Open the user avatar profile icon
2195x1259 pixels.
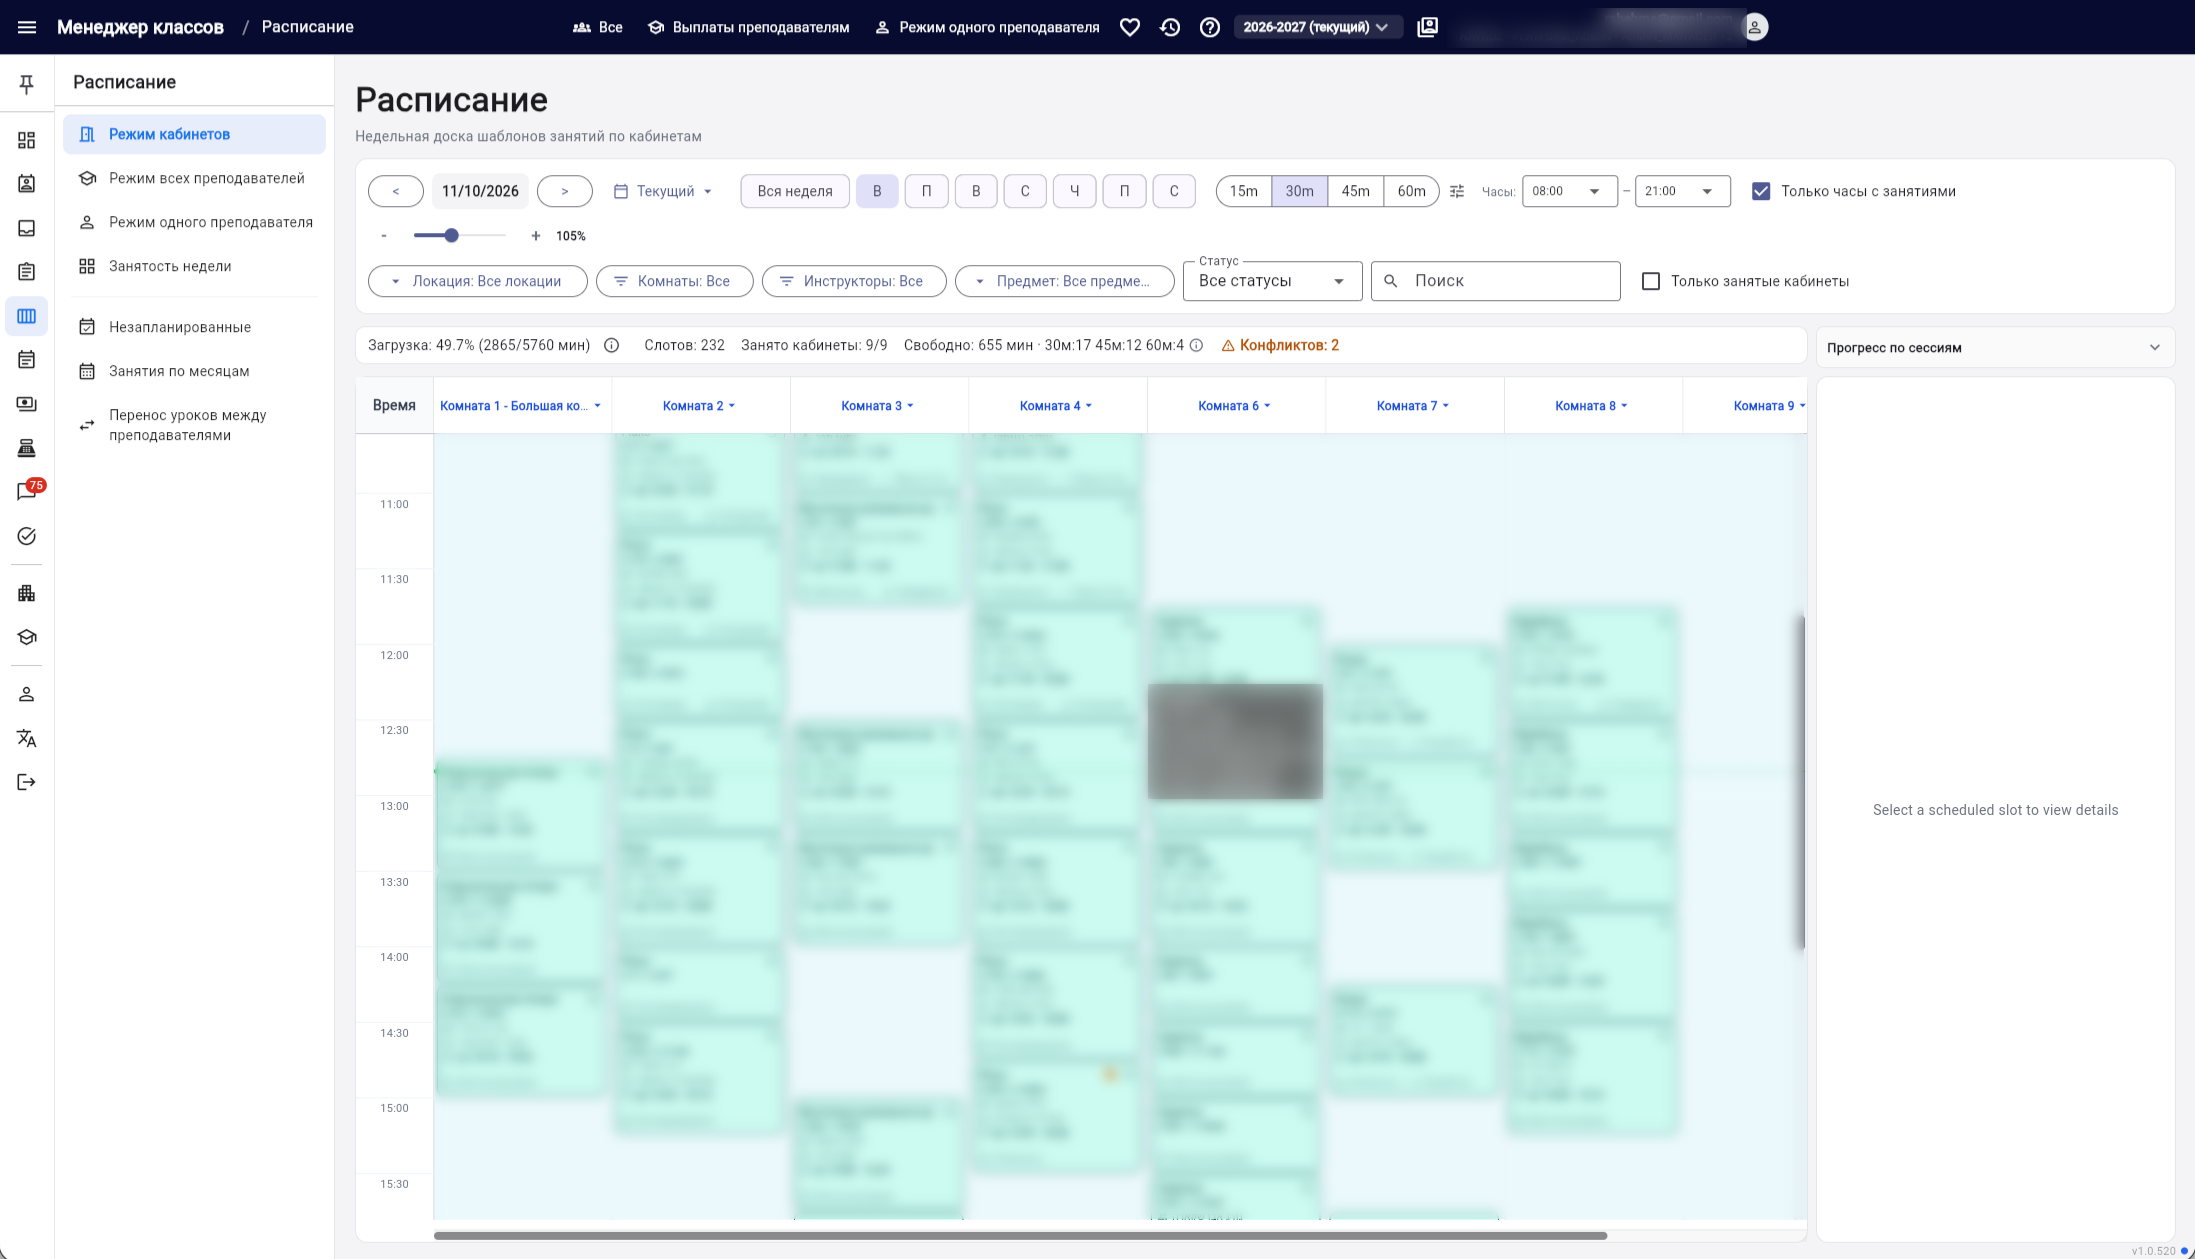tap(1755, 27)
